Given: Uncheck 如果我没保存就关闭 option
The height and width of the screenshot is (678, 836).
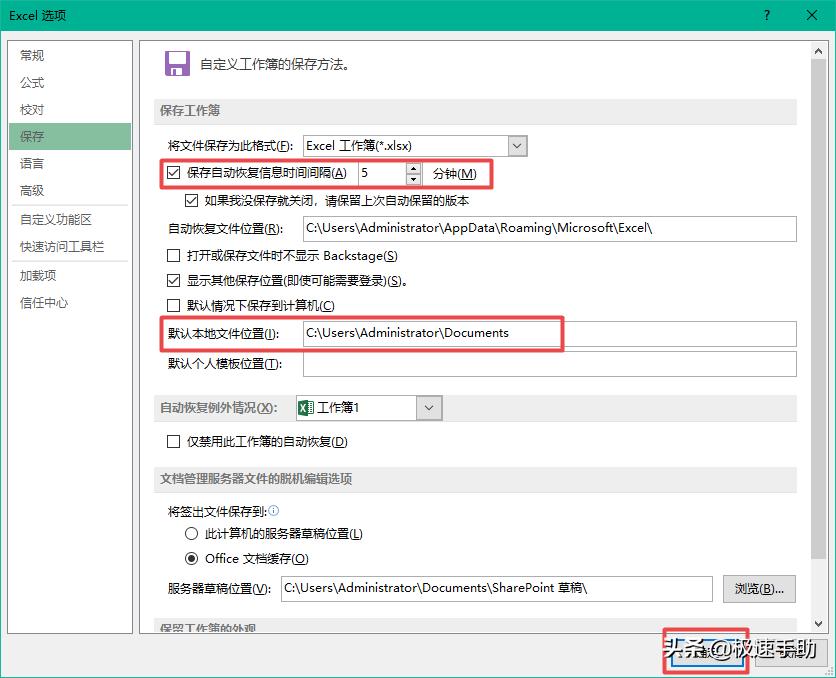Looking at the screenshot, I should click(191, 199).
